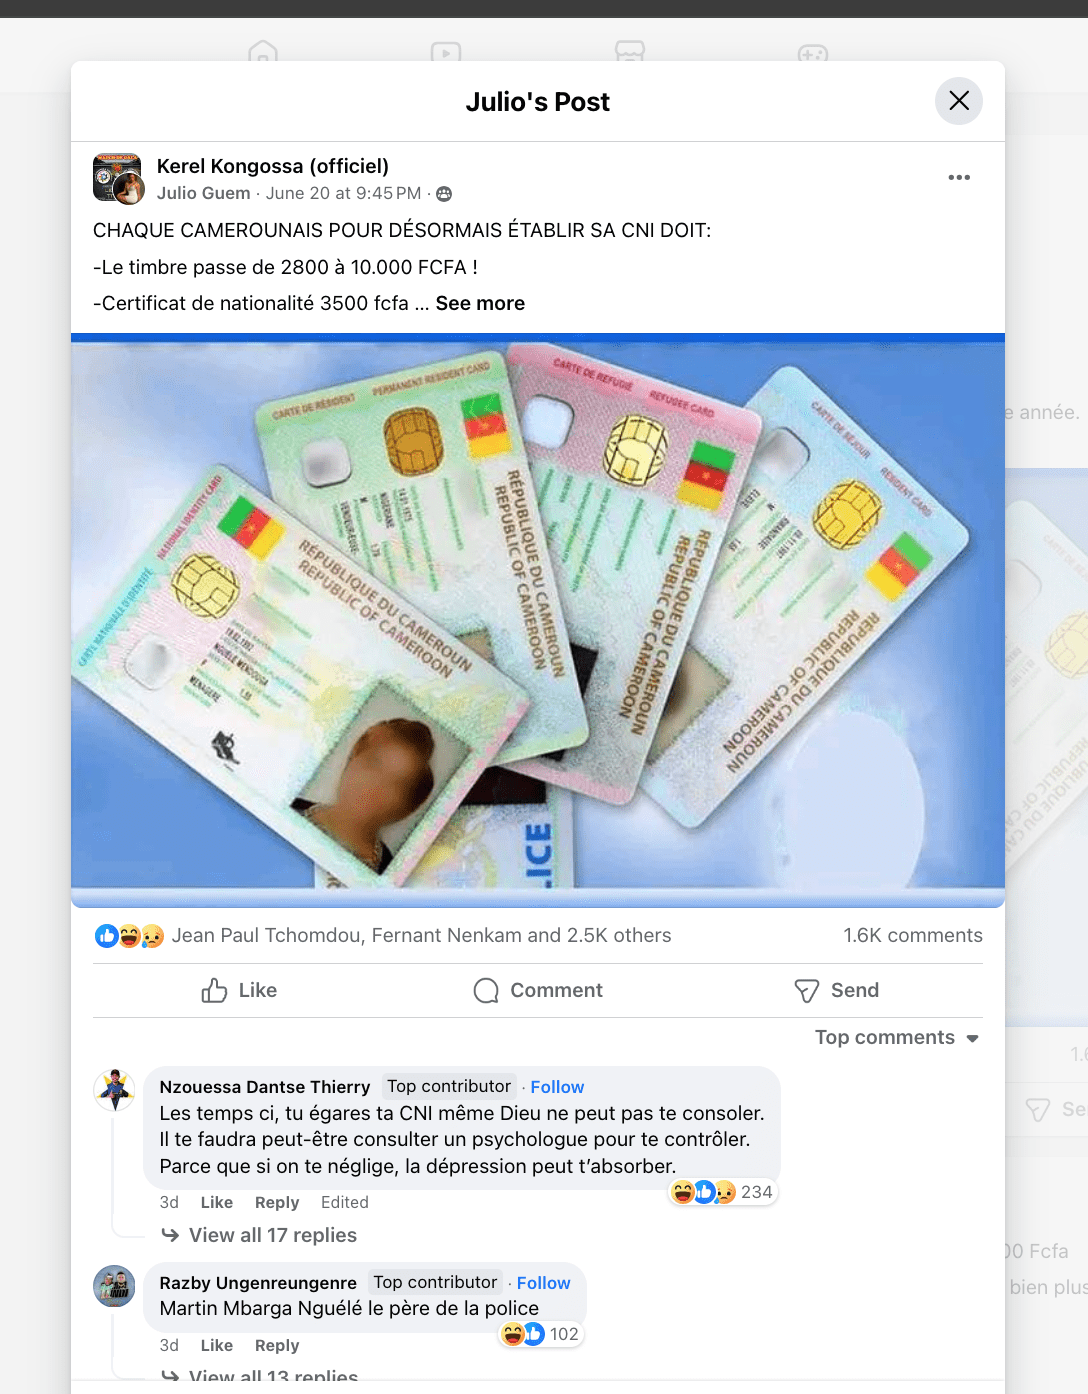
Task: Reply to Razby Ungenreungenre's comment
Action: click(277, 1345)
